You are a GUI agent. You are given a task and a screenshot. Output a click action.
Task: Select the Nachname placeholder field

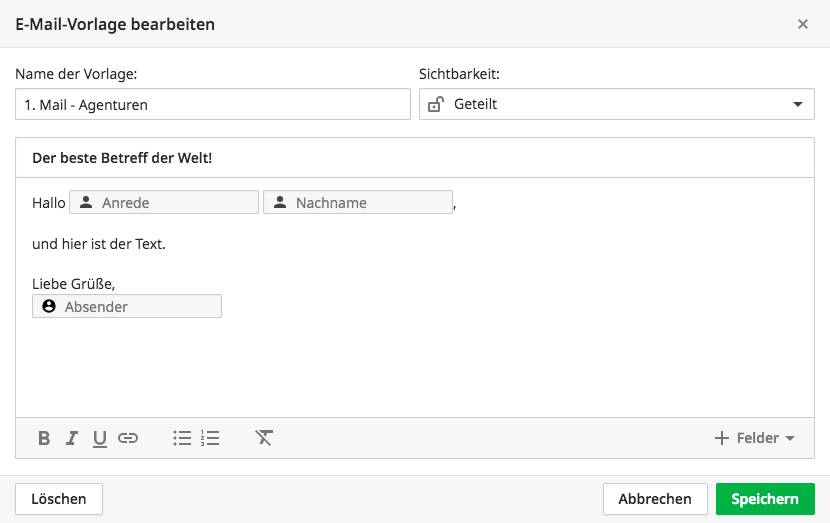click(358, 202)
